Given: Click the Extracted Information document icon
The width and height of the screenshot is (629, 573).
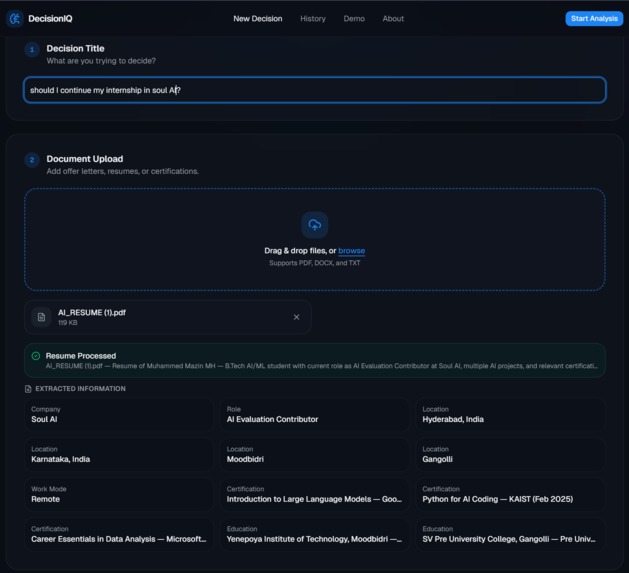Looking at the screenshot, I should coord(28,389).
